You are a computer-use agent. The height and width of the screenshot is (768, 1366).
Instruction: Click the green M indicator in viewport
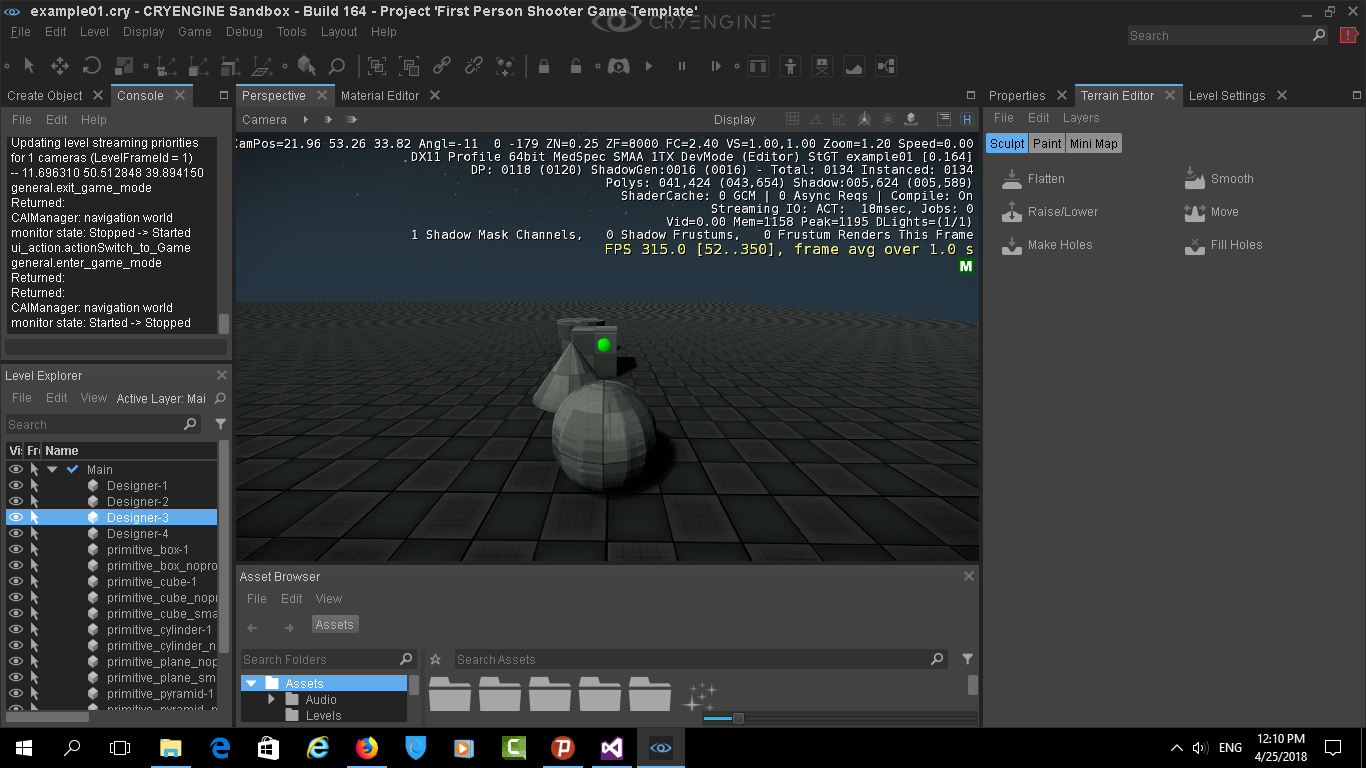click(966, 266)
